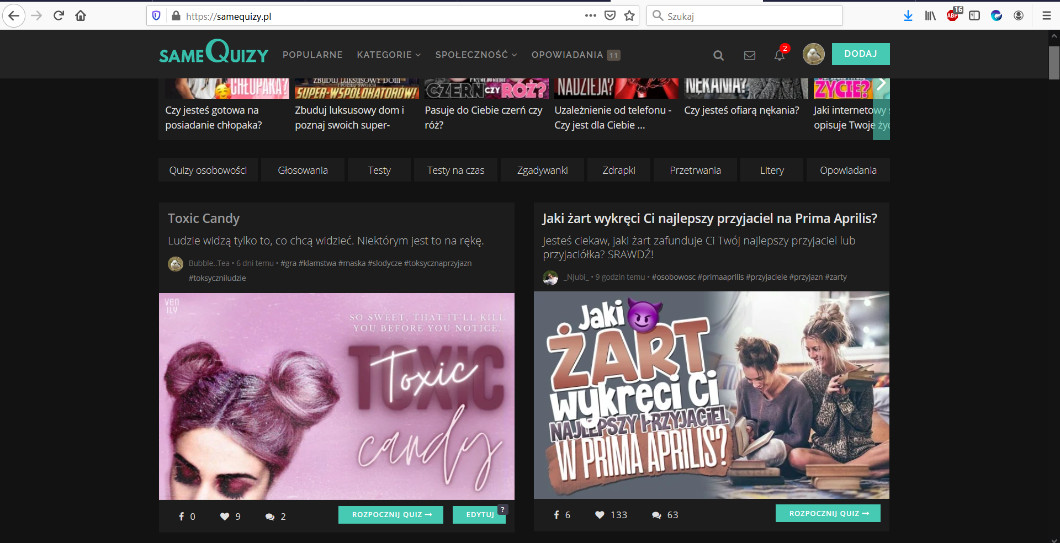Expand the Kategorie dropdown menu

(388, 55)
